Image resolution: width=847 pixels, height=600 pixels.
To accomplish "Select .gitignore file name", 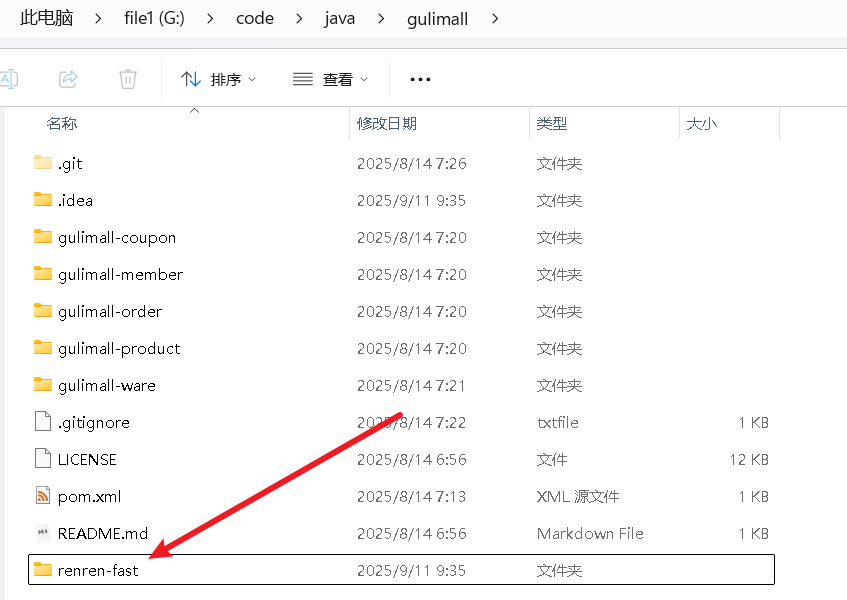I will pyautogui.click(x=94, y=423).
